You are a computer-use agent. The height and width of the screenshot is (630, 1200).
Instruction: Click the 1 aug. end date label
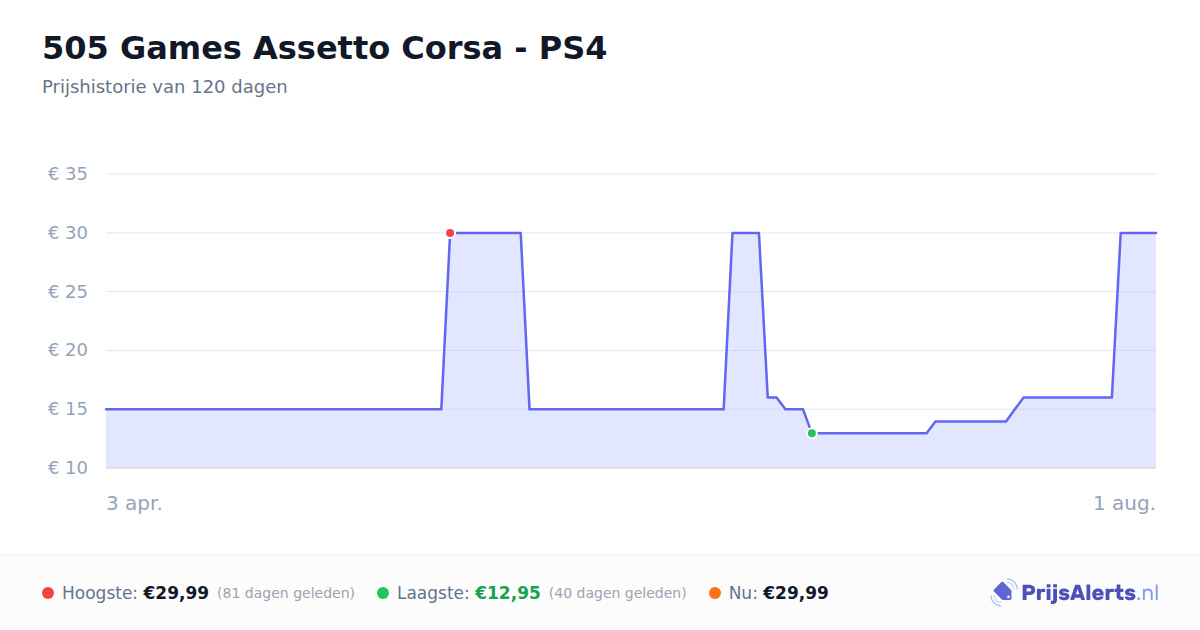click(1125, 503)
